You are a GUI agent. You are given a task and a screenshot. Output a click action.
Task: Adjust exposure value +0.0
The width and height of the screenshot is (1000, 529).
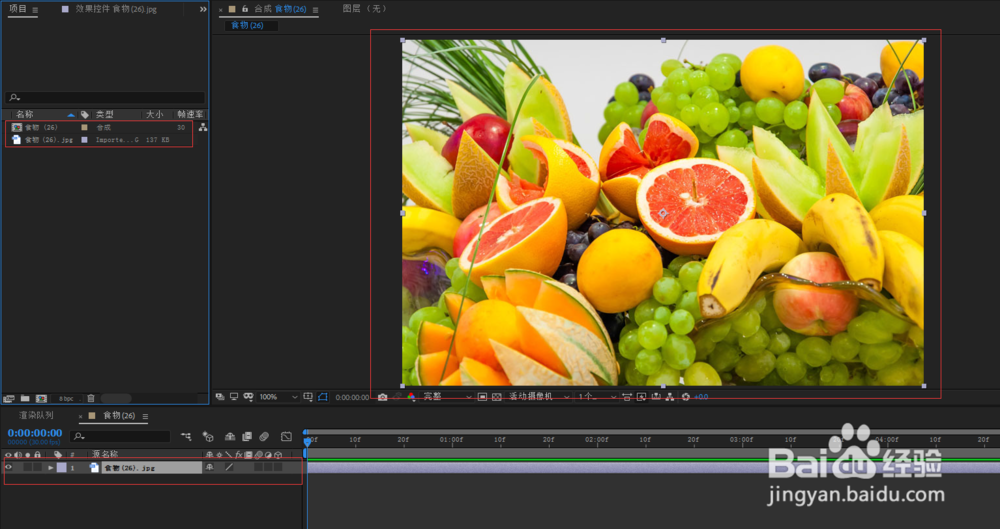(x=702, y=397)
